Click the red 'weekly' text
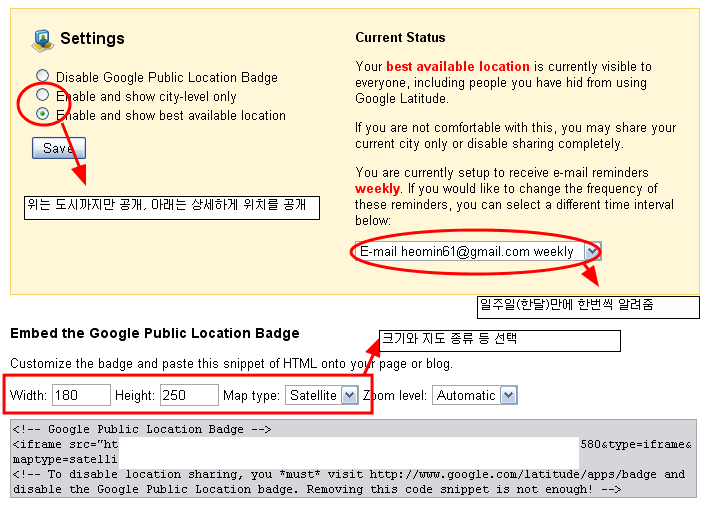707x508 pixels. tap(377, 188)
